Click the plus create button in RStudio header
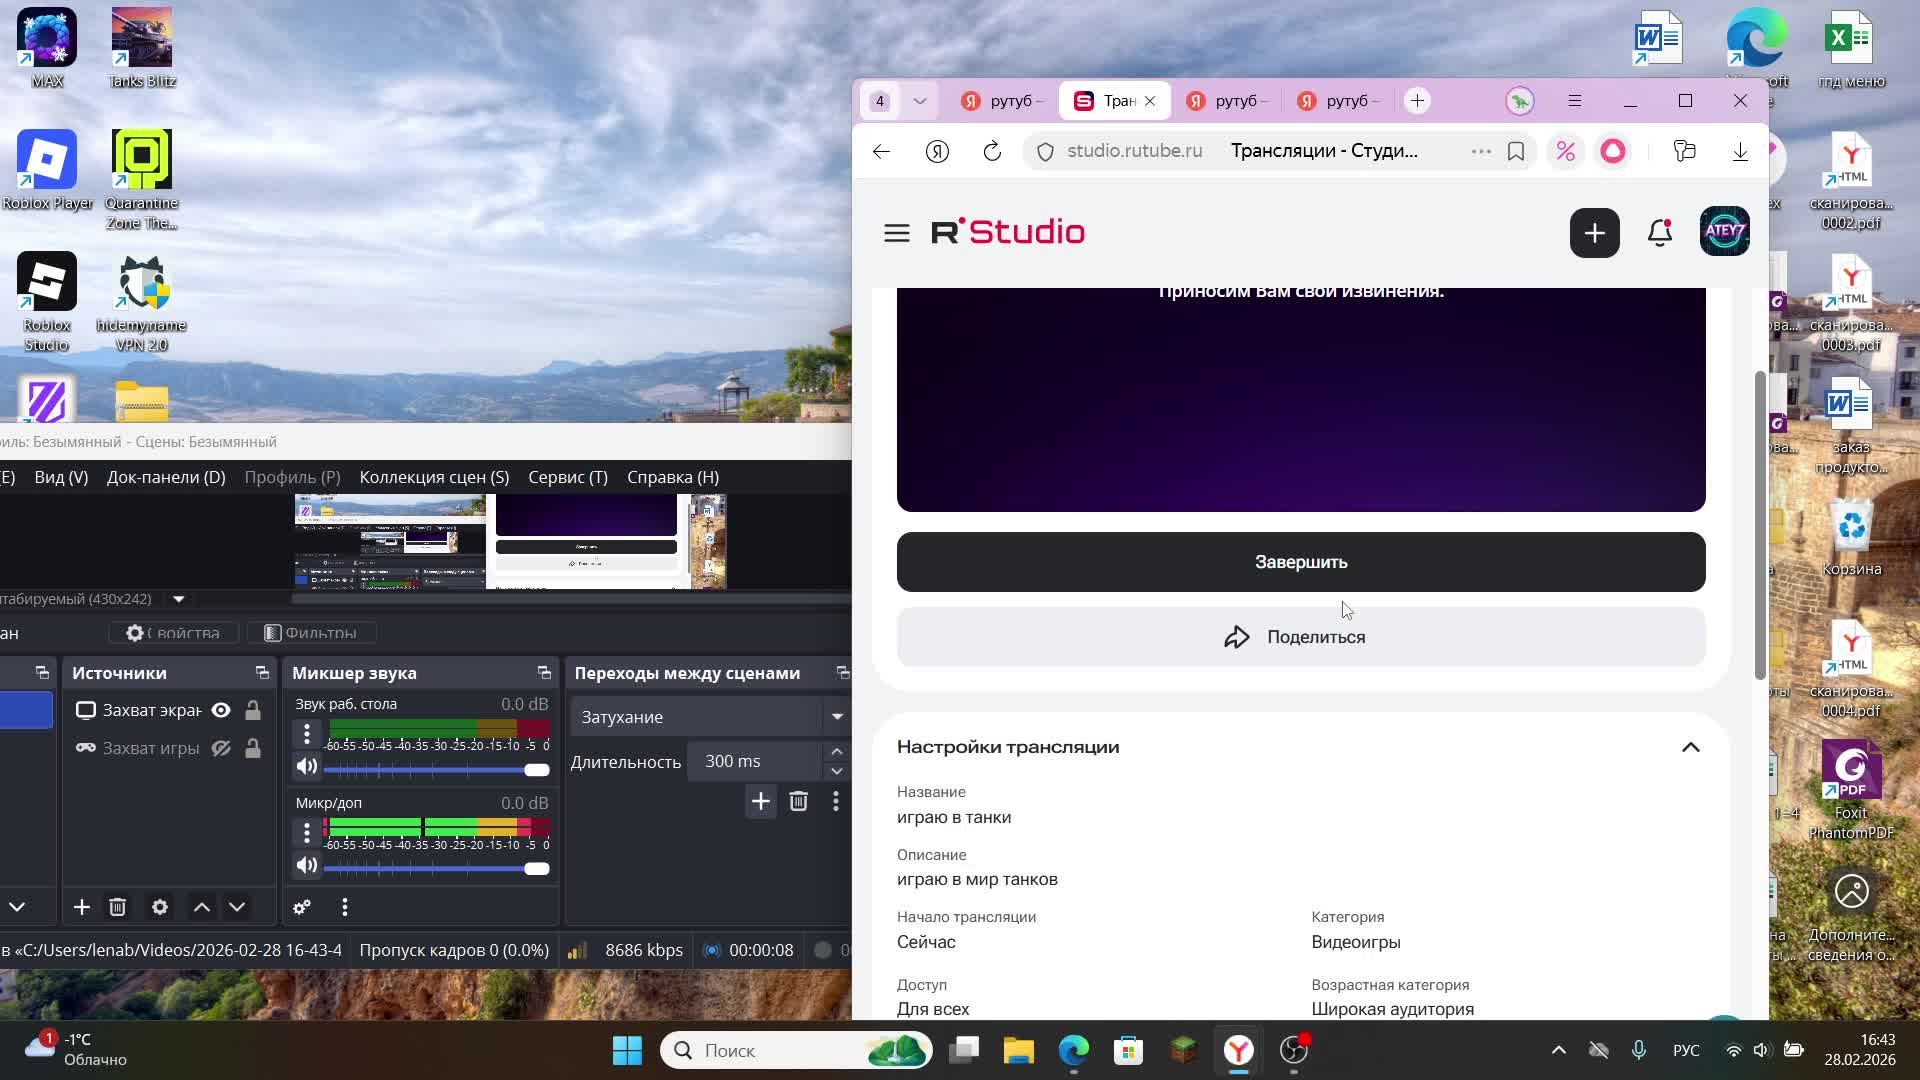The image size is (1920, 1080). (x=1594, y=233)
